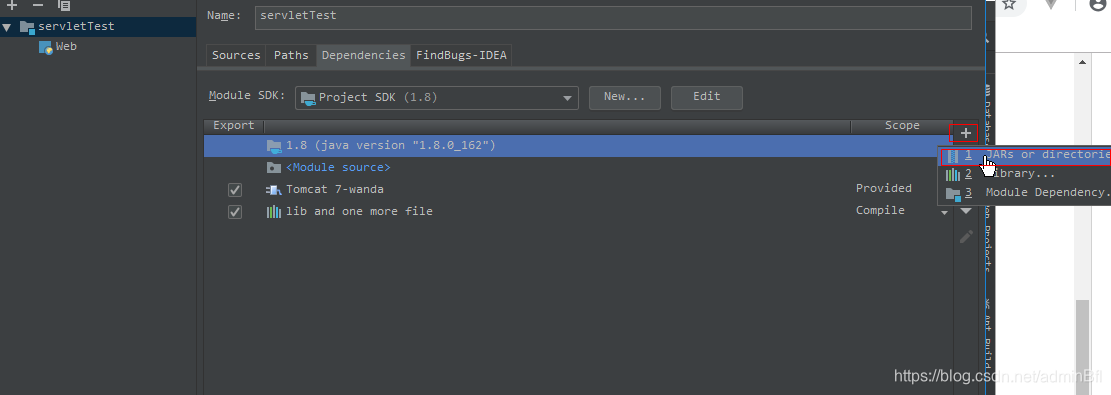Click the Scope column header

point(902,126)
